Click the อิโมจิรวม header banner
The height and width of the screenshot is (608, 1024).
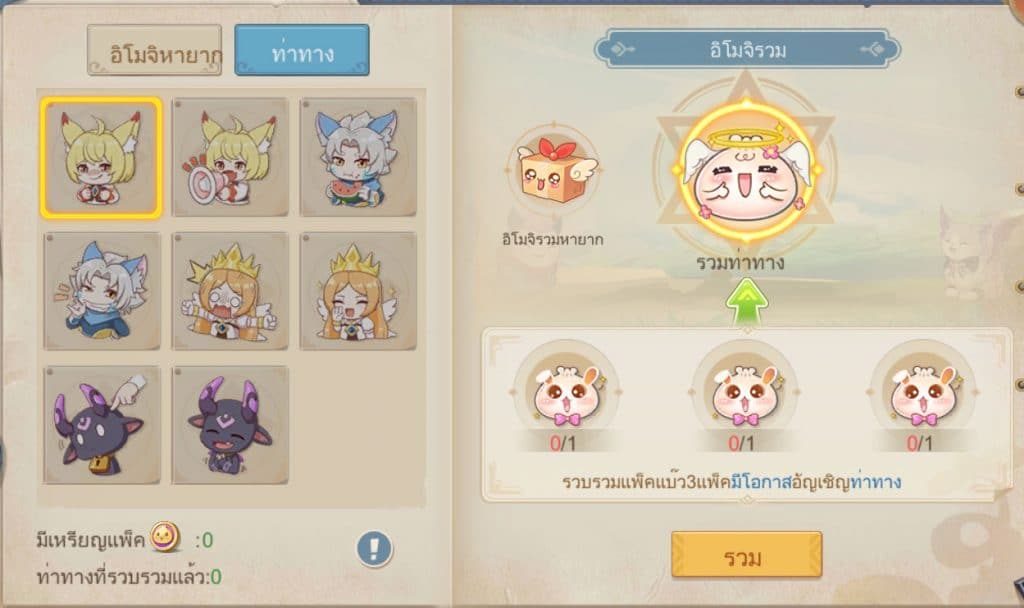(748, 49)
